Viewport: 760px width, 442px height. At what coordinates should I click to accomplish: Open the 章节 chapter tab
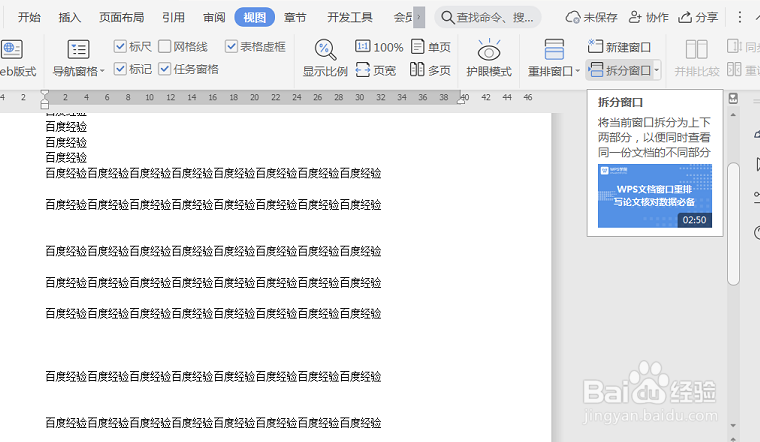(x=295, y=17)
